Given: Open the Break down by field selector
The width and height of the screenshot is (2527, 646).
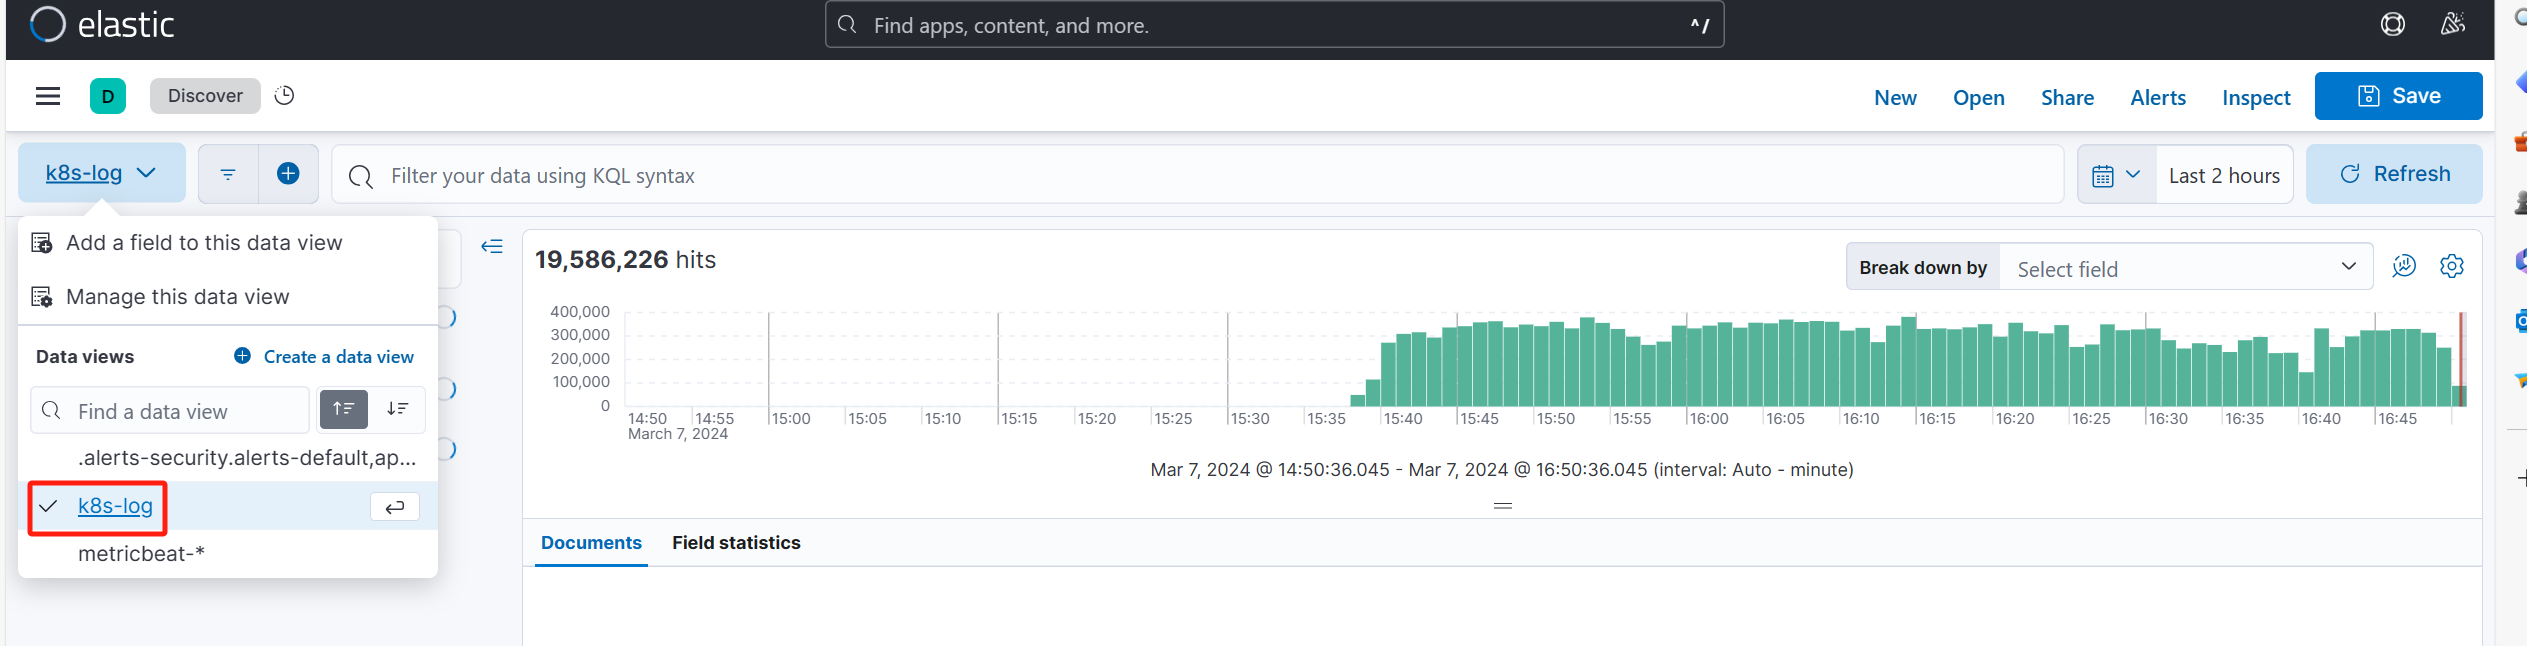Looking at the screenshot, I should click(x=2185, y=268).
